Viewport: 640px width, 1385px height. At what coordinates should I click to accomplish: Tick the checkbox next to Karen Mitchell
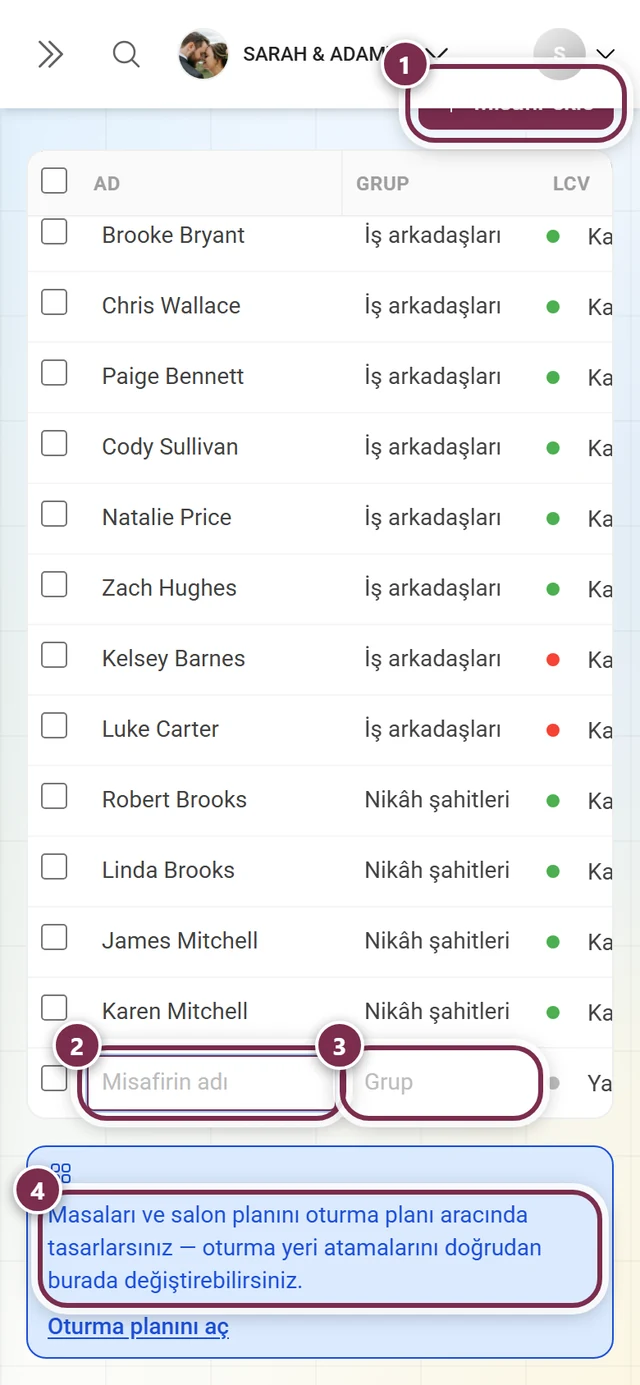click(54, 1007)
